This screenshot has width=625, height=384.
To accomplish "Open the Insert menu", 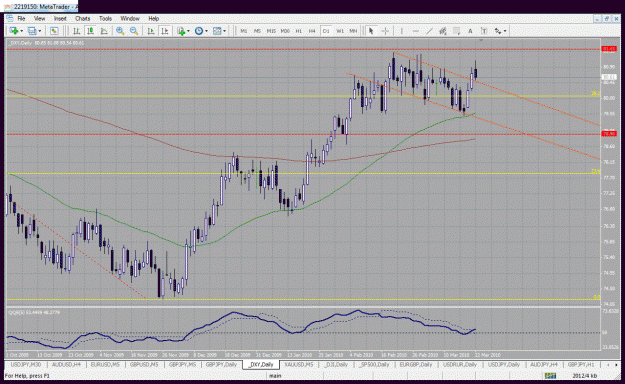I will (60, 18).
